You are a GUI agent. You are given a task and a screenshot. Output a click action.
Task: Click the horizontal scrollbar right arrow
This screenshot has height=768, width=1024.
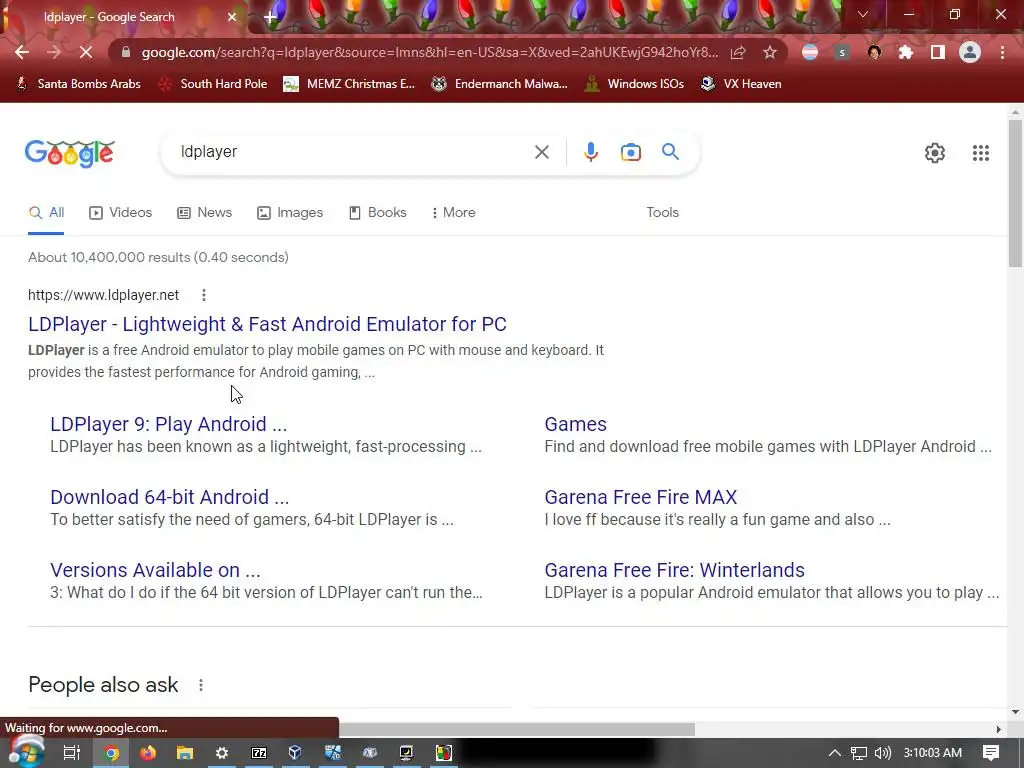[x=998, y=729]
